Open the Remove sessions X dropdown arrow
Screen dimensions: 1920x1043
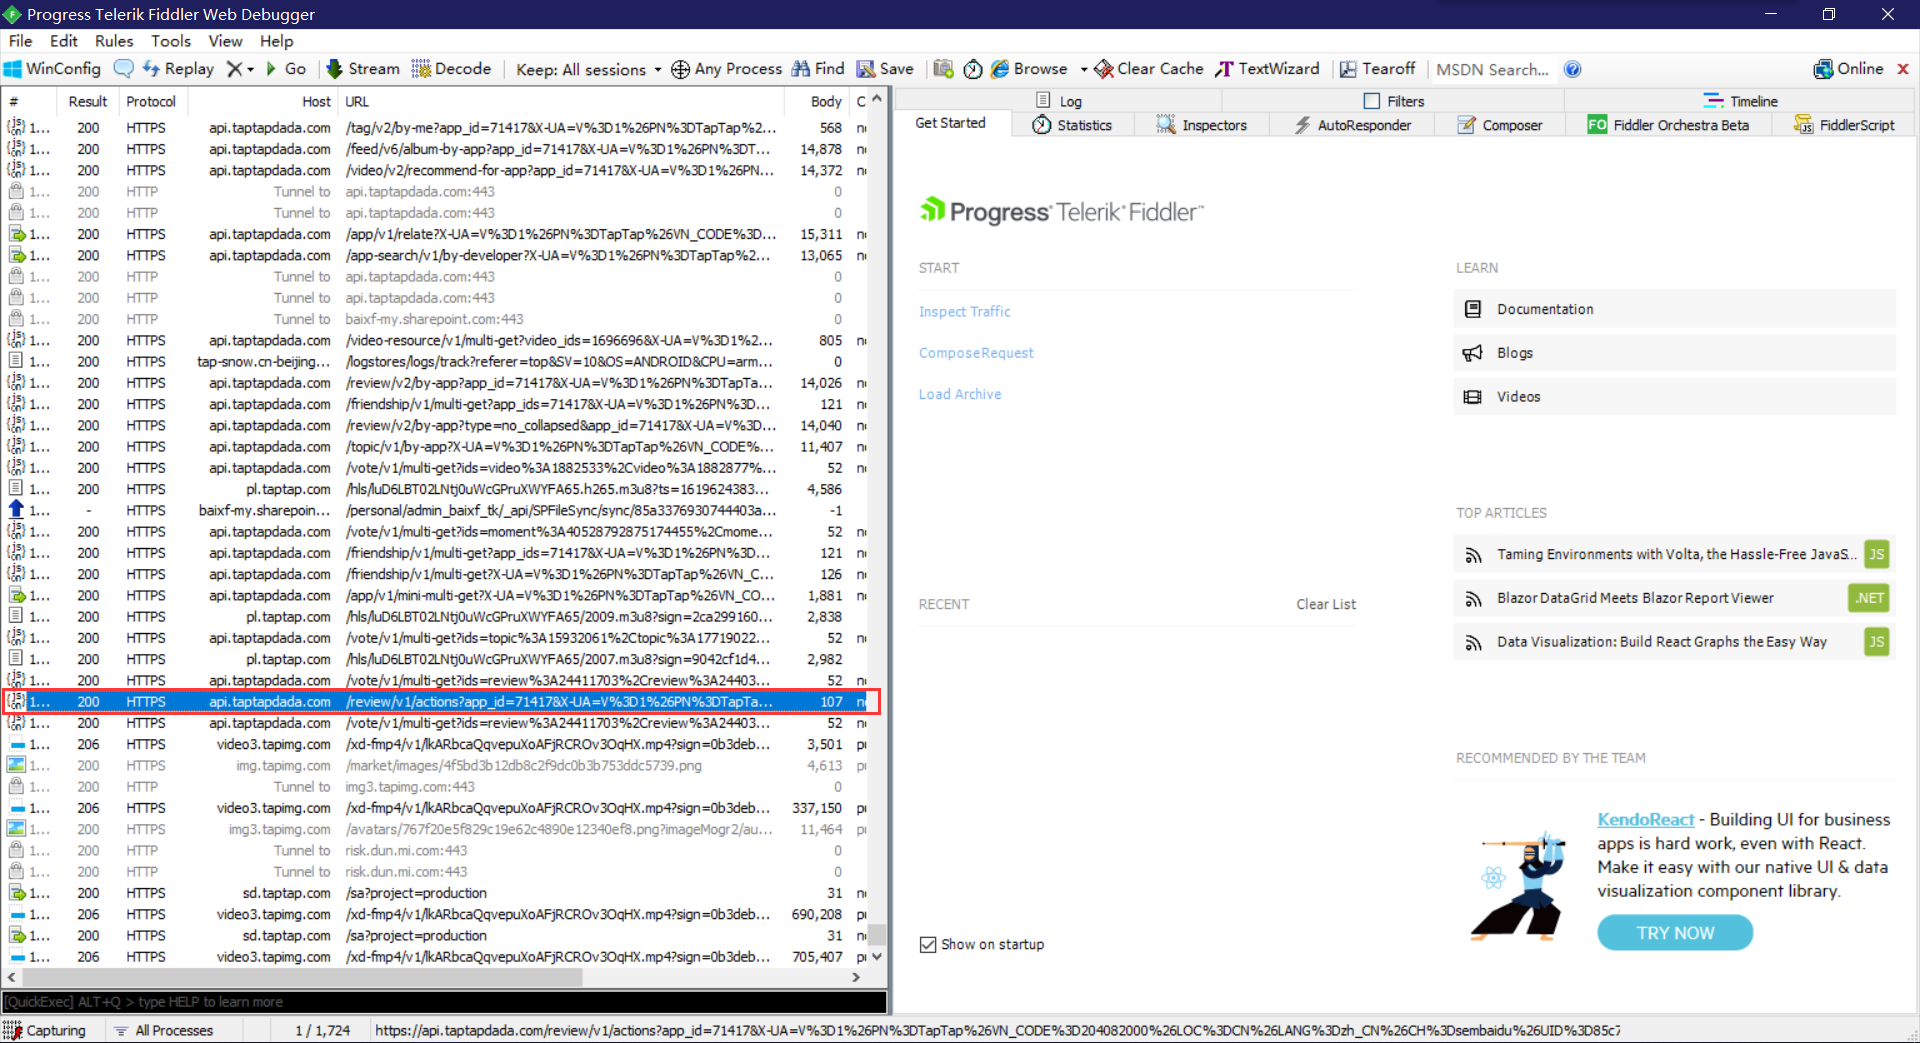(250, 70)
